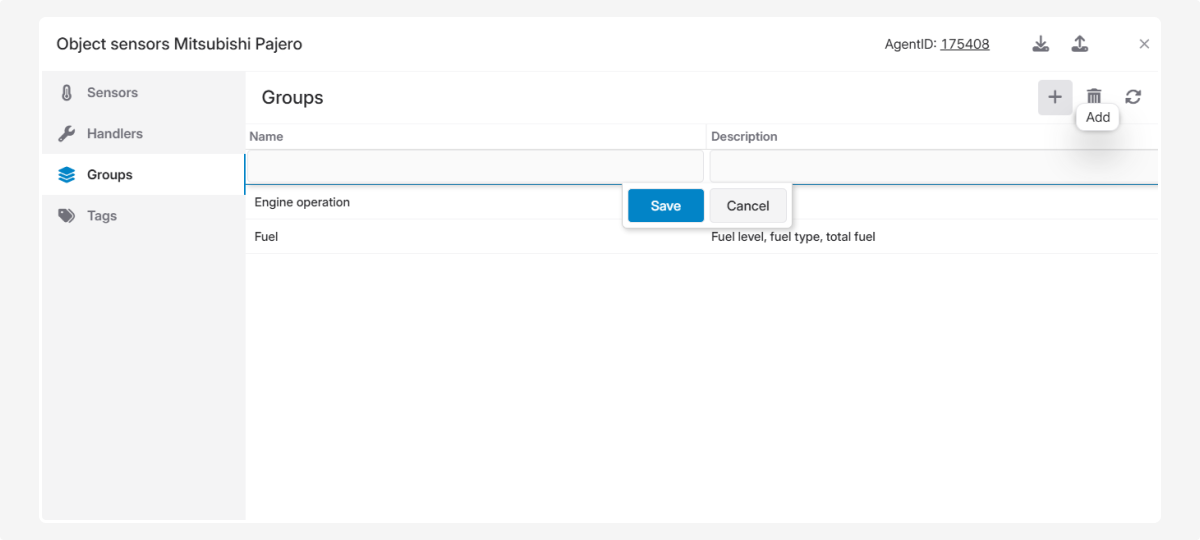This screenshot has height=540, width=1200.
Task: Click the download icon in the header
Action: tap(1041, 44)
